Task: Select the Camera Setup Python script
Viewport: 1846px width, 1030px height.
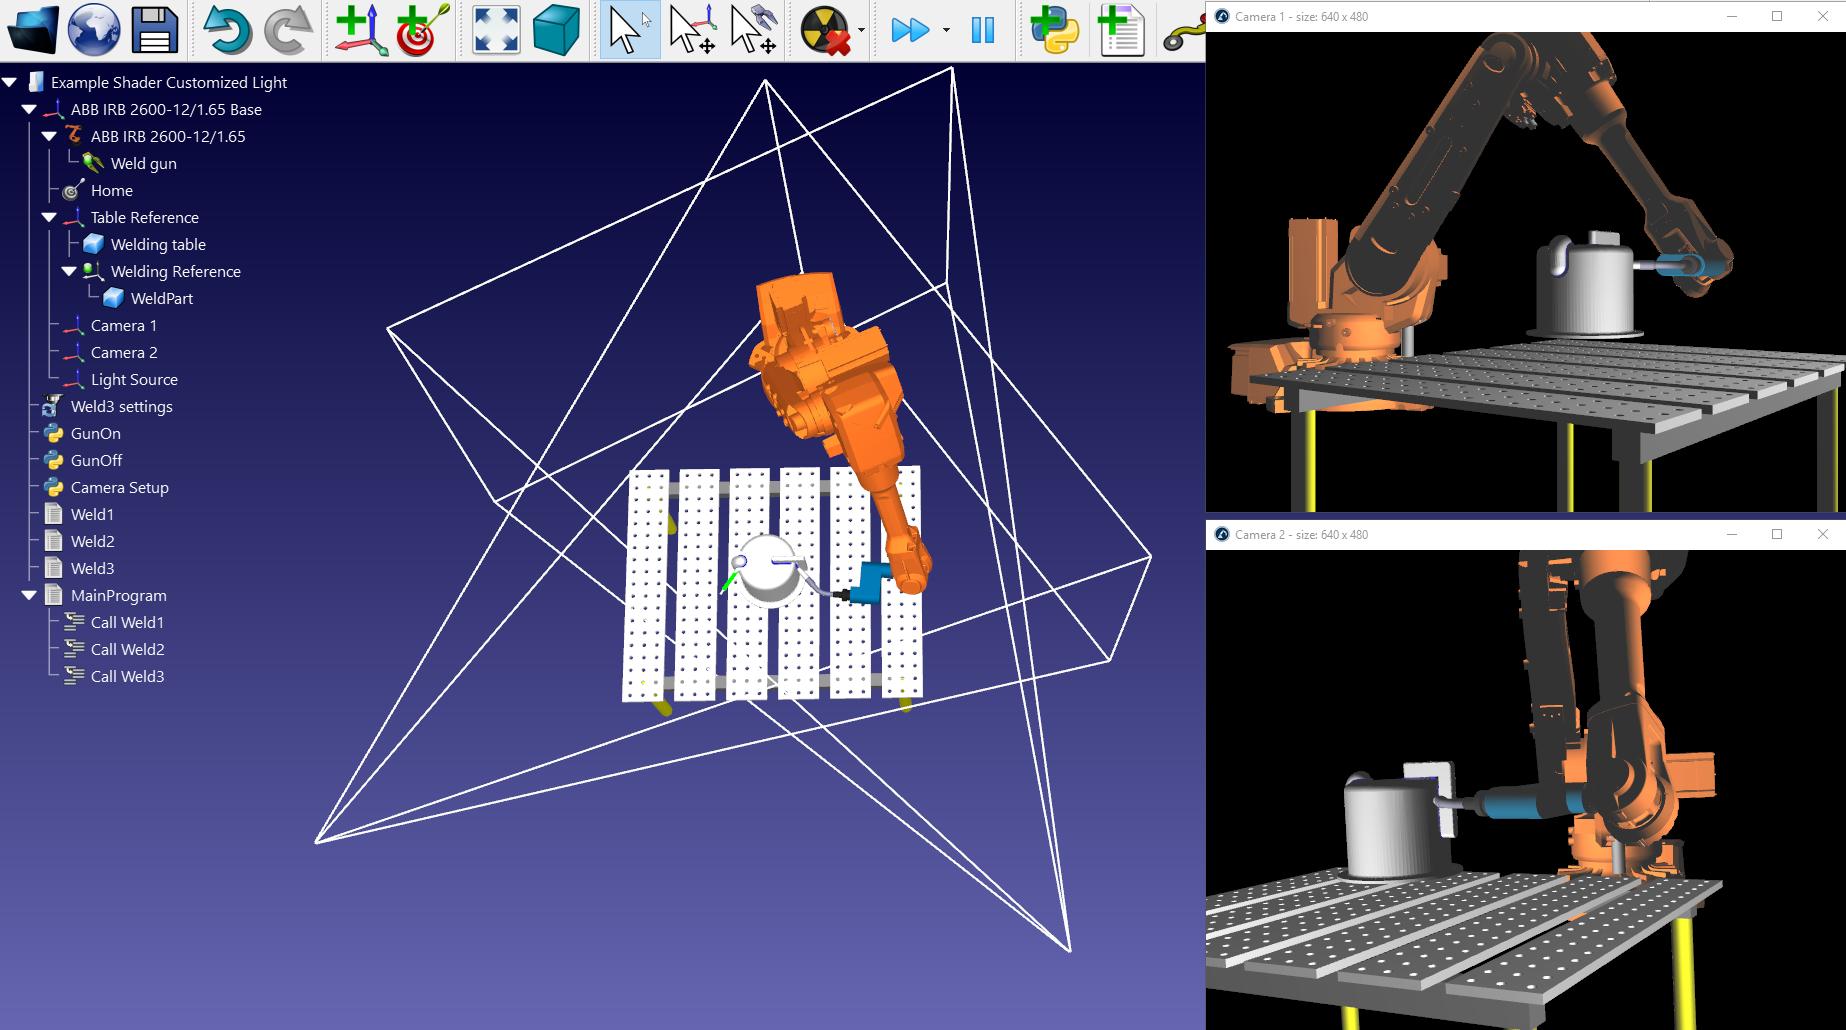Action: 119,487
